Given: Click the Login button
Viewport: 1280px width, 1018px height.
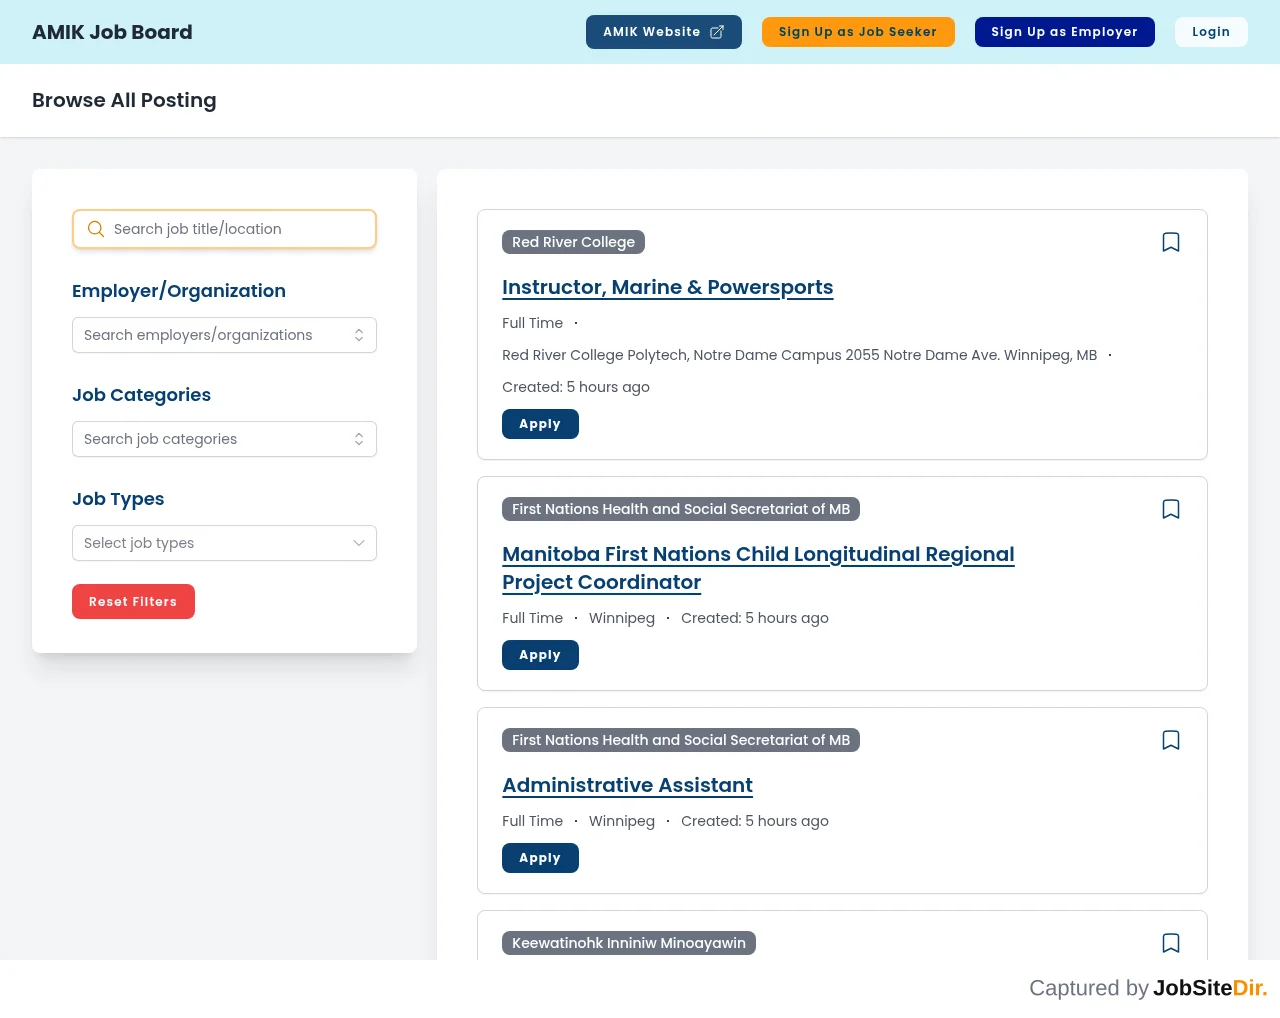Looking at the screenshot, I should [x=1211, y=32].
